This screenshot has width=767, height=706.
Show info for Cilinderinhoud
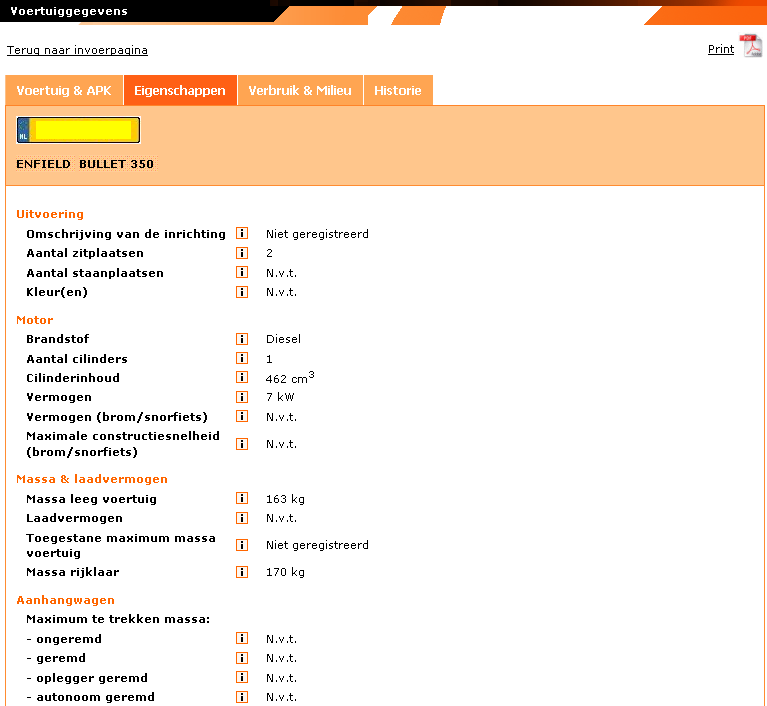point(242,378)
